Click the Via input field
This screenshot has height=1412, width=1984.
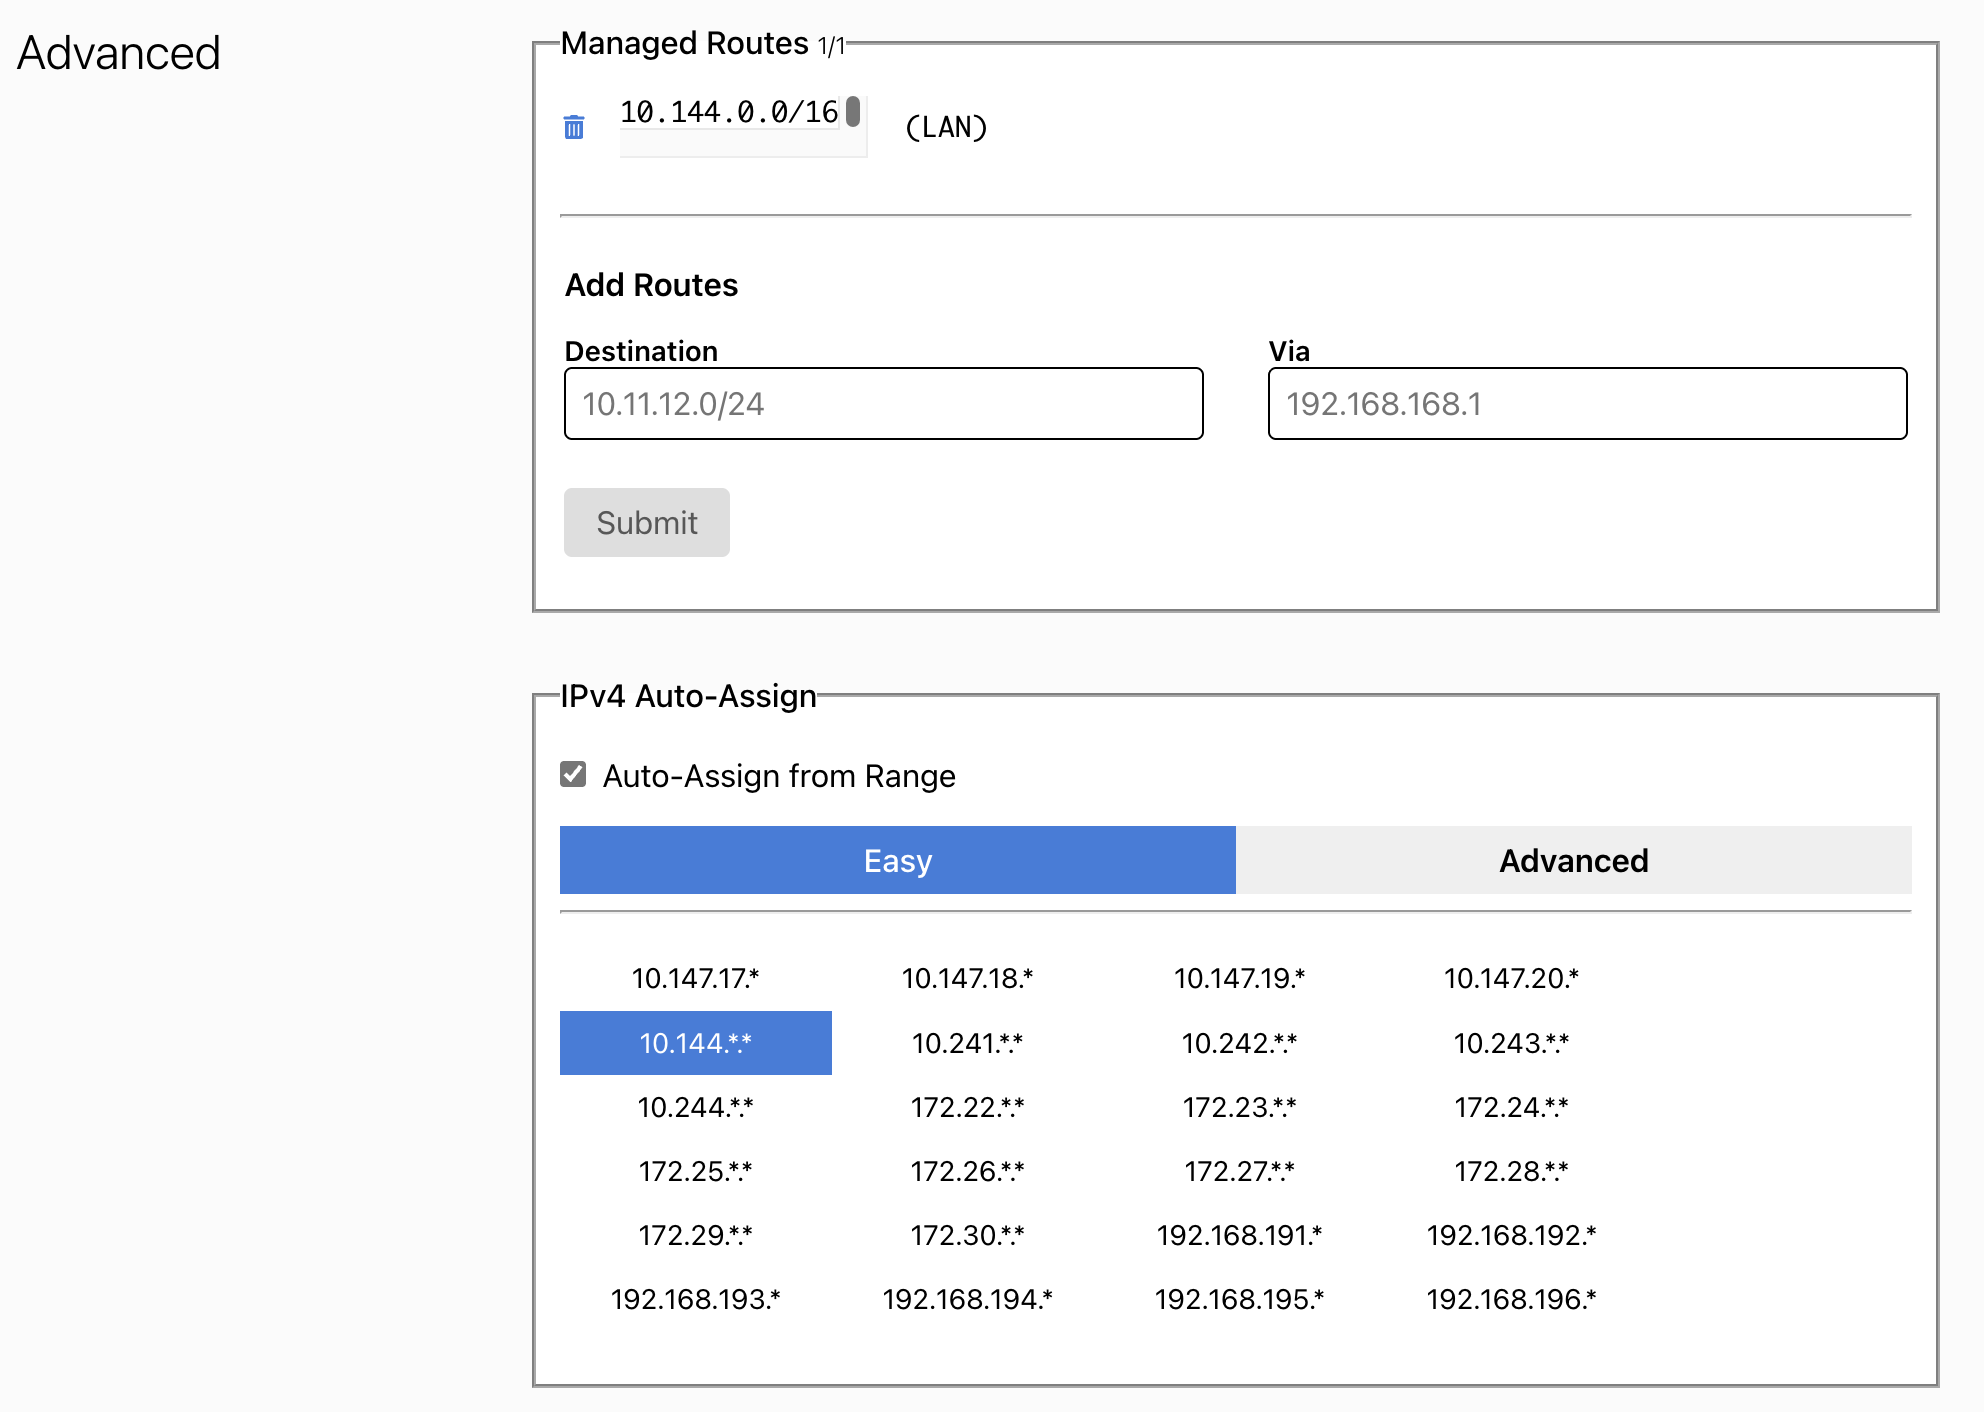pyautogui.click(x=1587, y=404)
